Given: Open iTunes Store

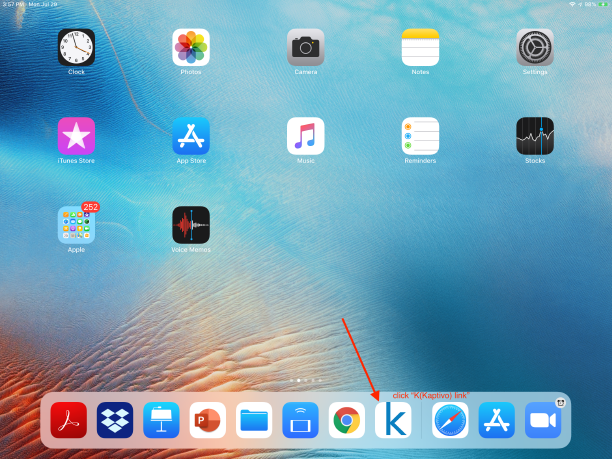Looking at the screenshot, I should 76,136.
